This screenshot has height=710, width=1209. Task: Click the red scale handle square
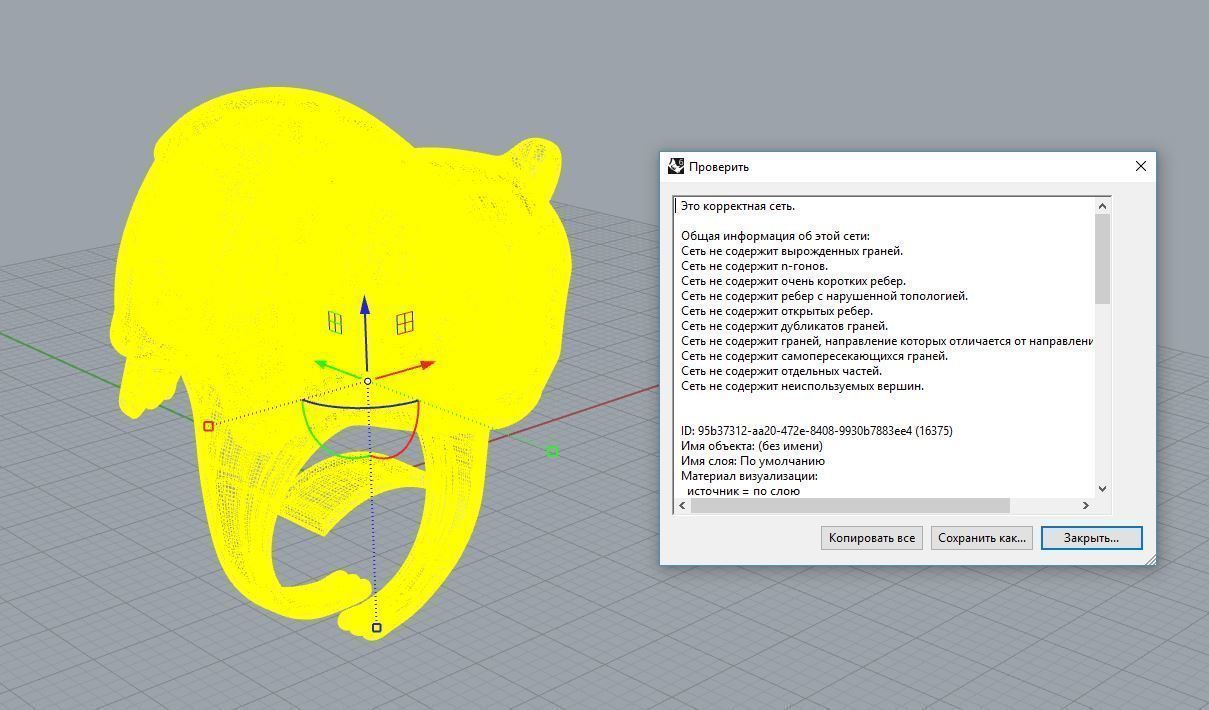pos(208,426)
